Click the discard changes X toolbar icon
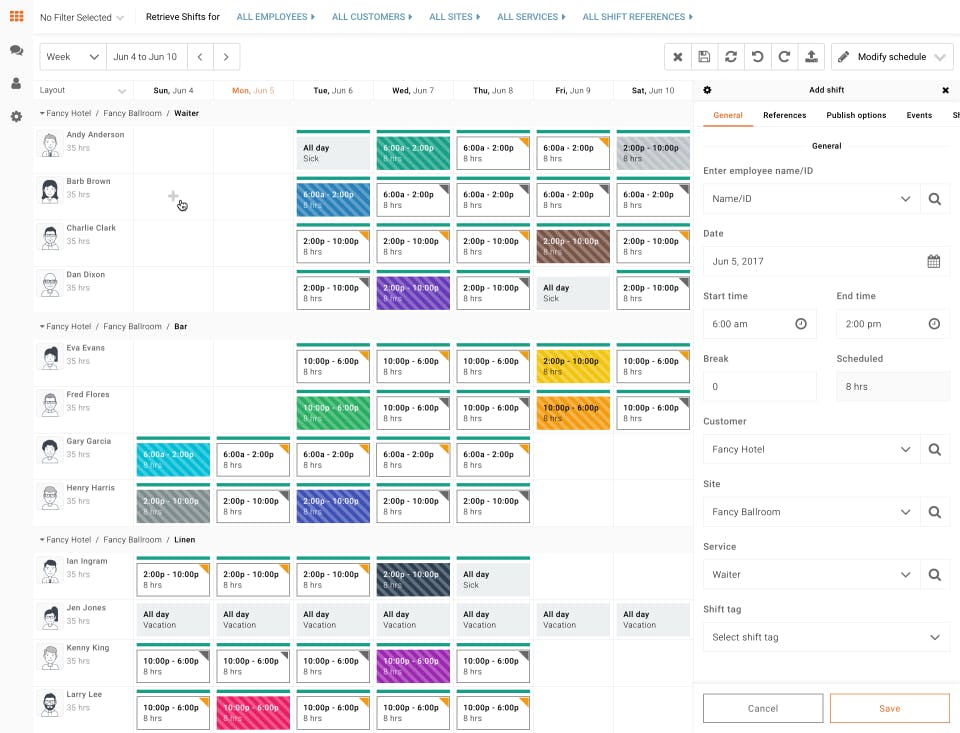The width and height of the screenshot is (960, 733). (x=678, y=57)
